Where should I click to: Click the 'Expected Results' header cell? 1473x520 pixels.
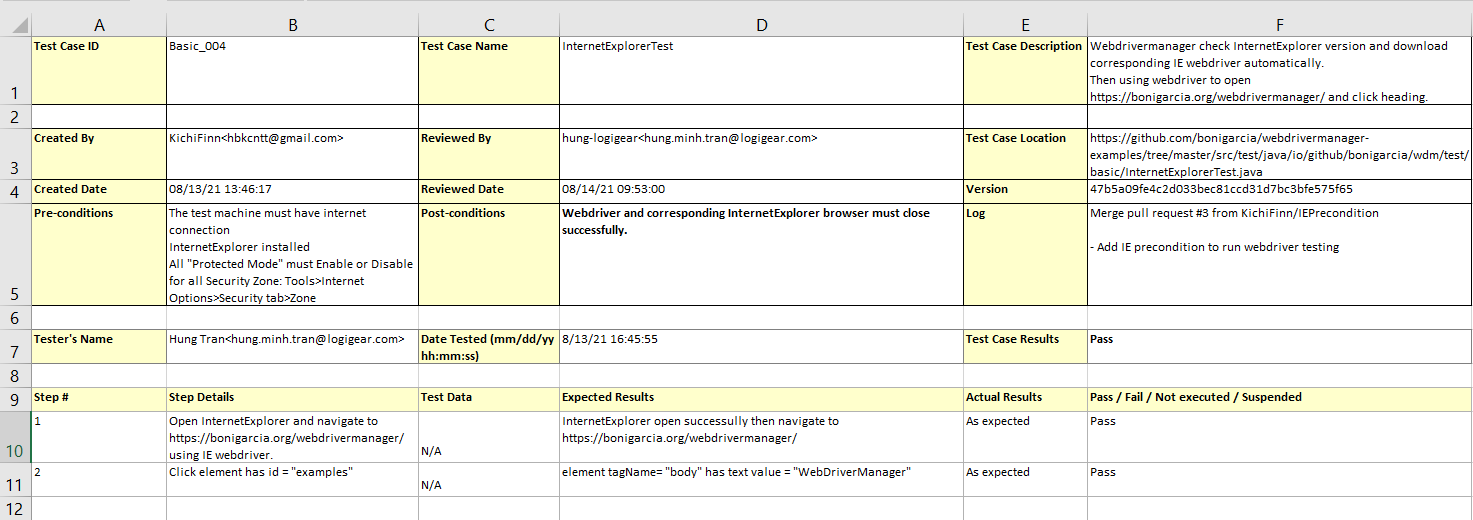coord(761,400)
